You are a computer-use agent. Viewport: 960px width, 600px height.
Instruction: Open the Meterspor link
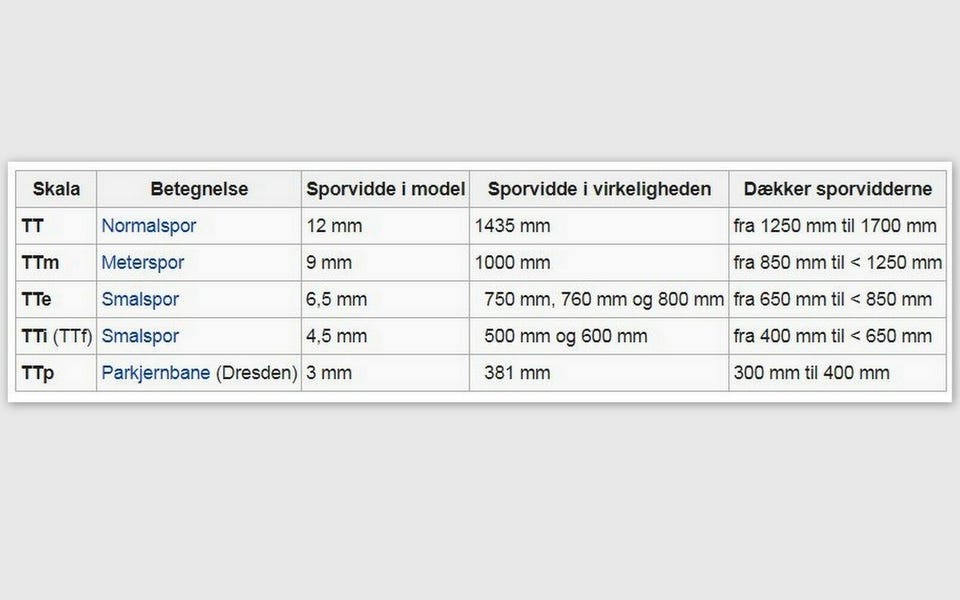(x=142, y=263)
